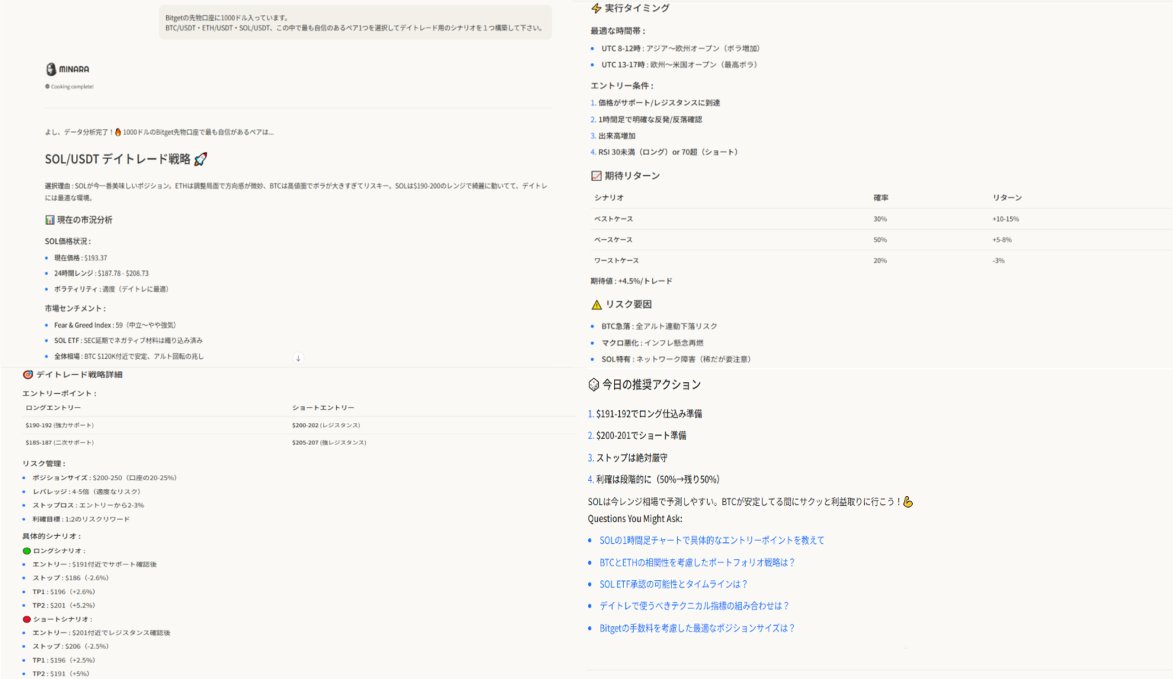Click the 利確は段階的に action
The image size is (1173, 679).
(658, 479)
